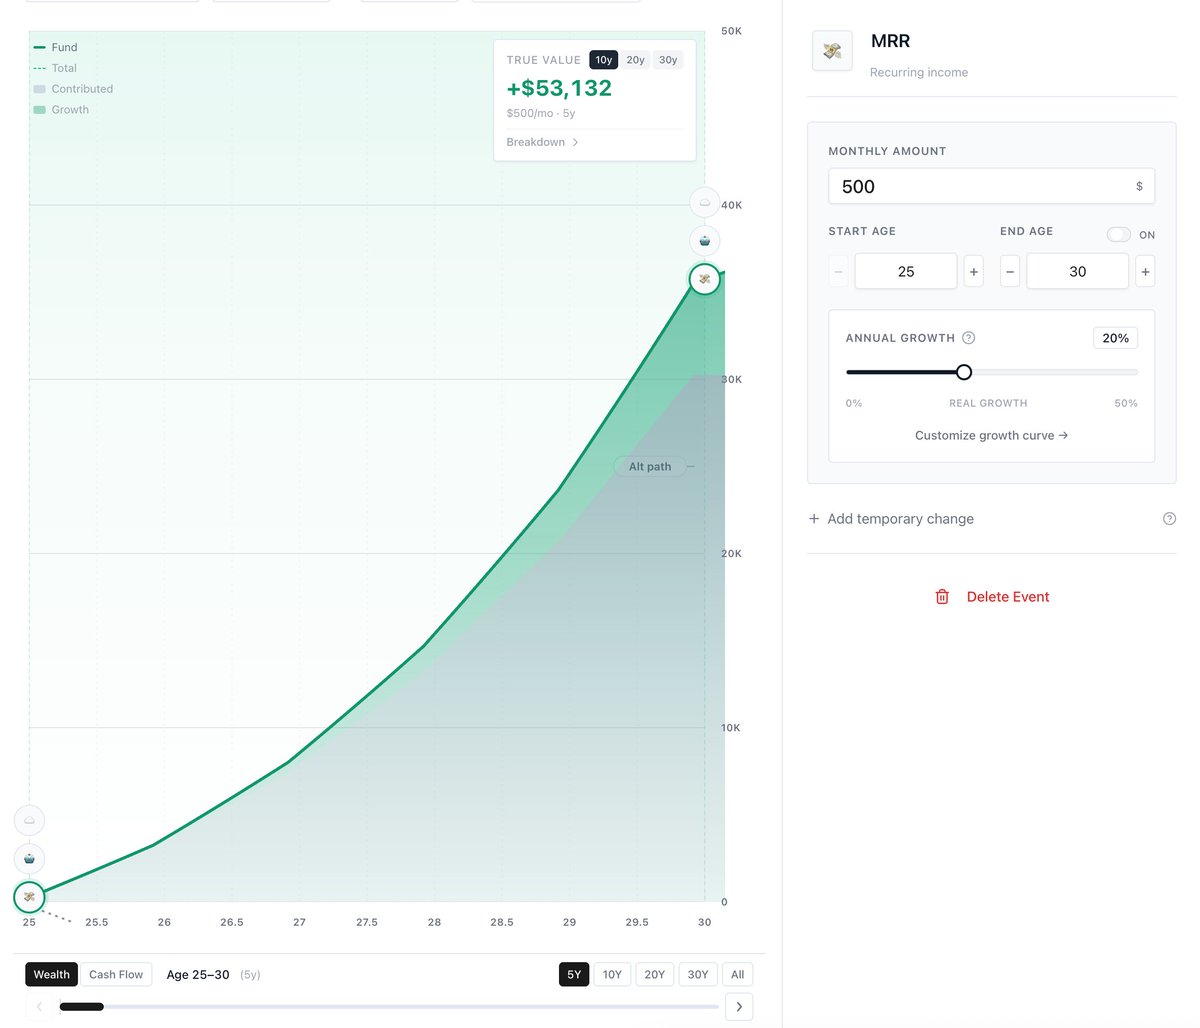Click the Monthly Amount input field
Screen dimensions: 1200x1028
[991, 187]
